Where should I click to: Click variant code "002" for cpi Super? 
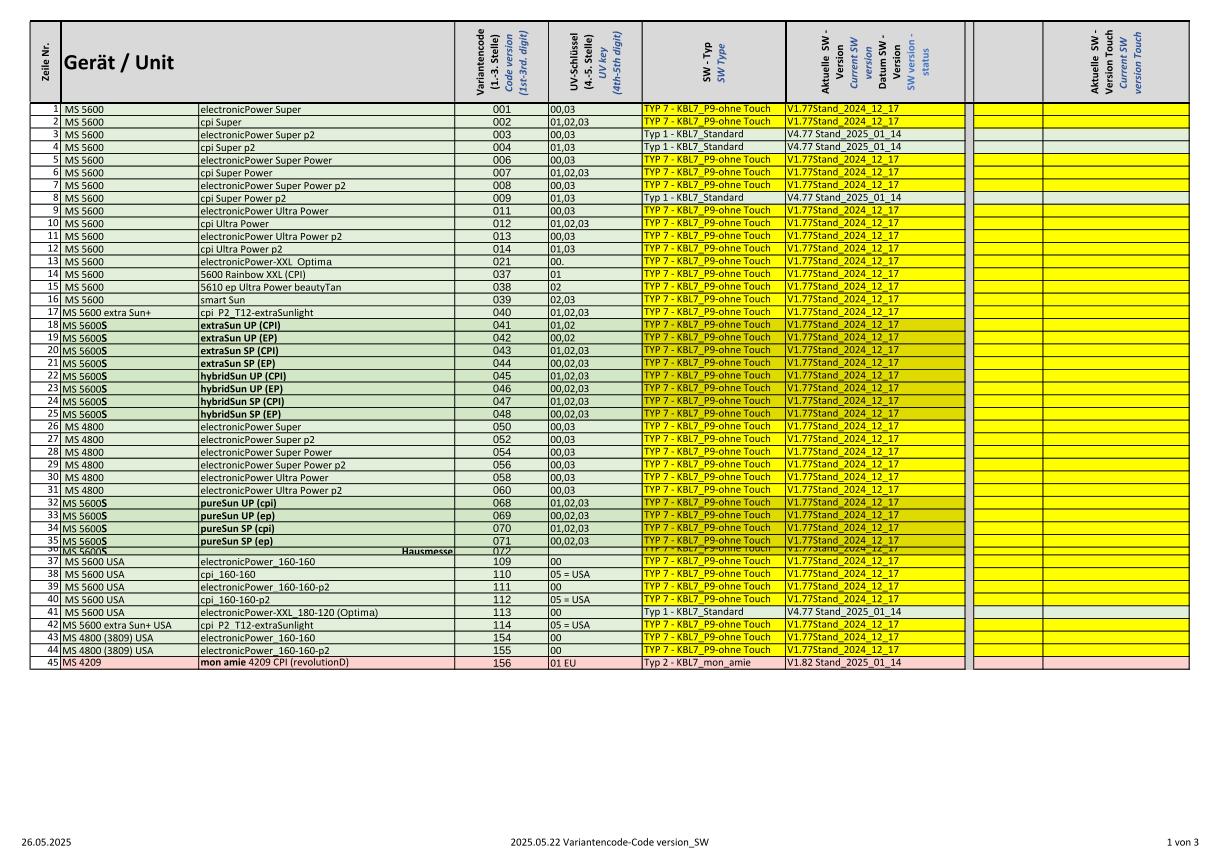pyautogui.click(x=502, y=122)
